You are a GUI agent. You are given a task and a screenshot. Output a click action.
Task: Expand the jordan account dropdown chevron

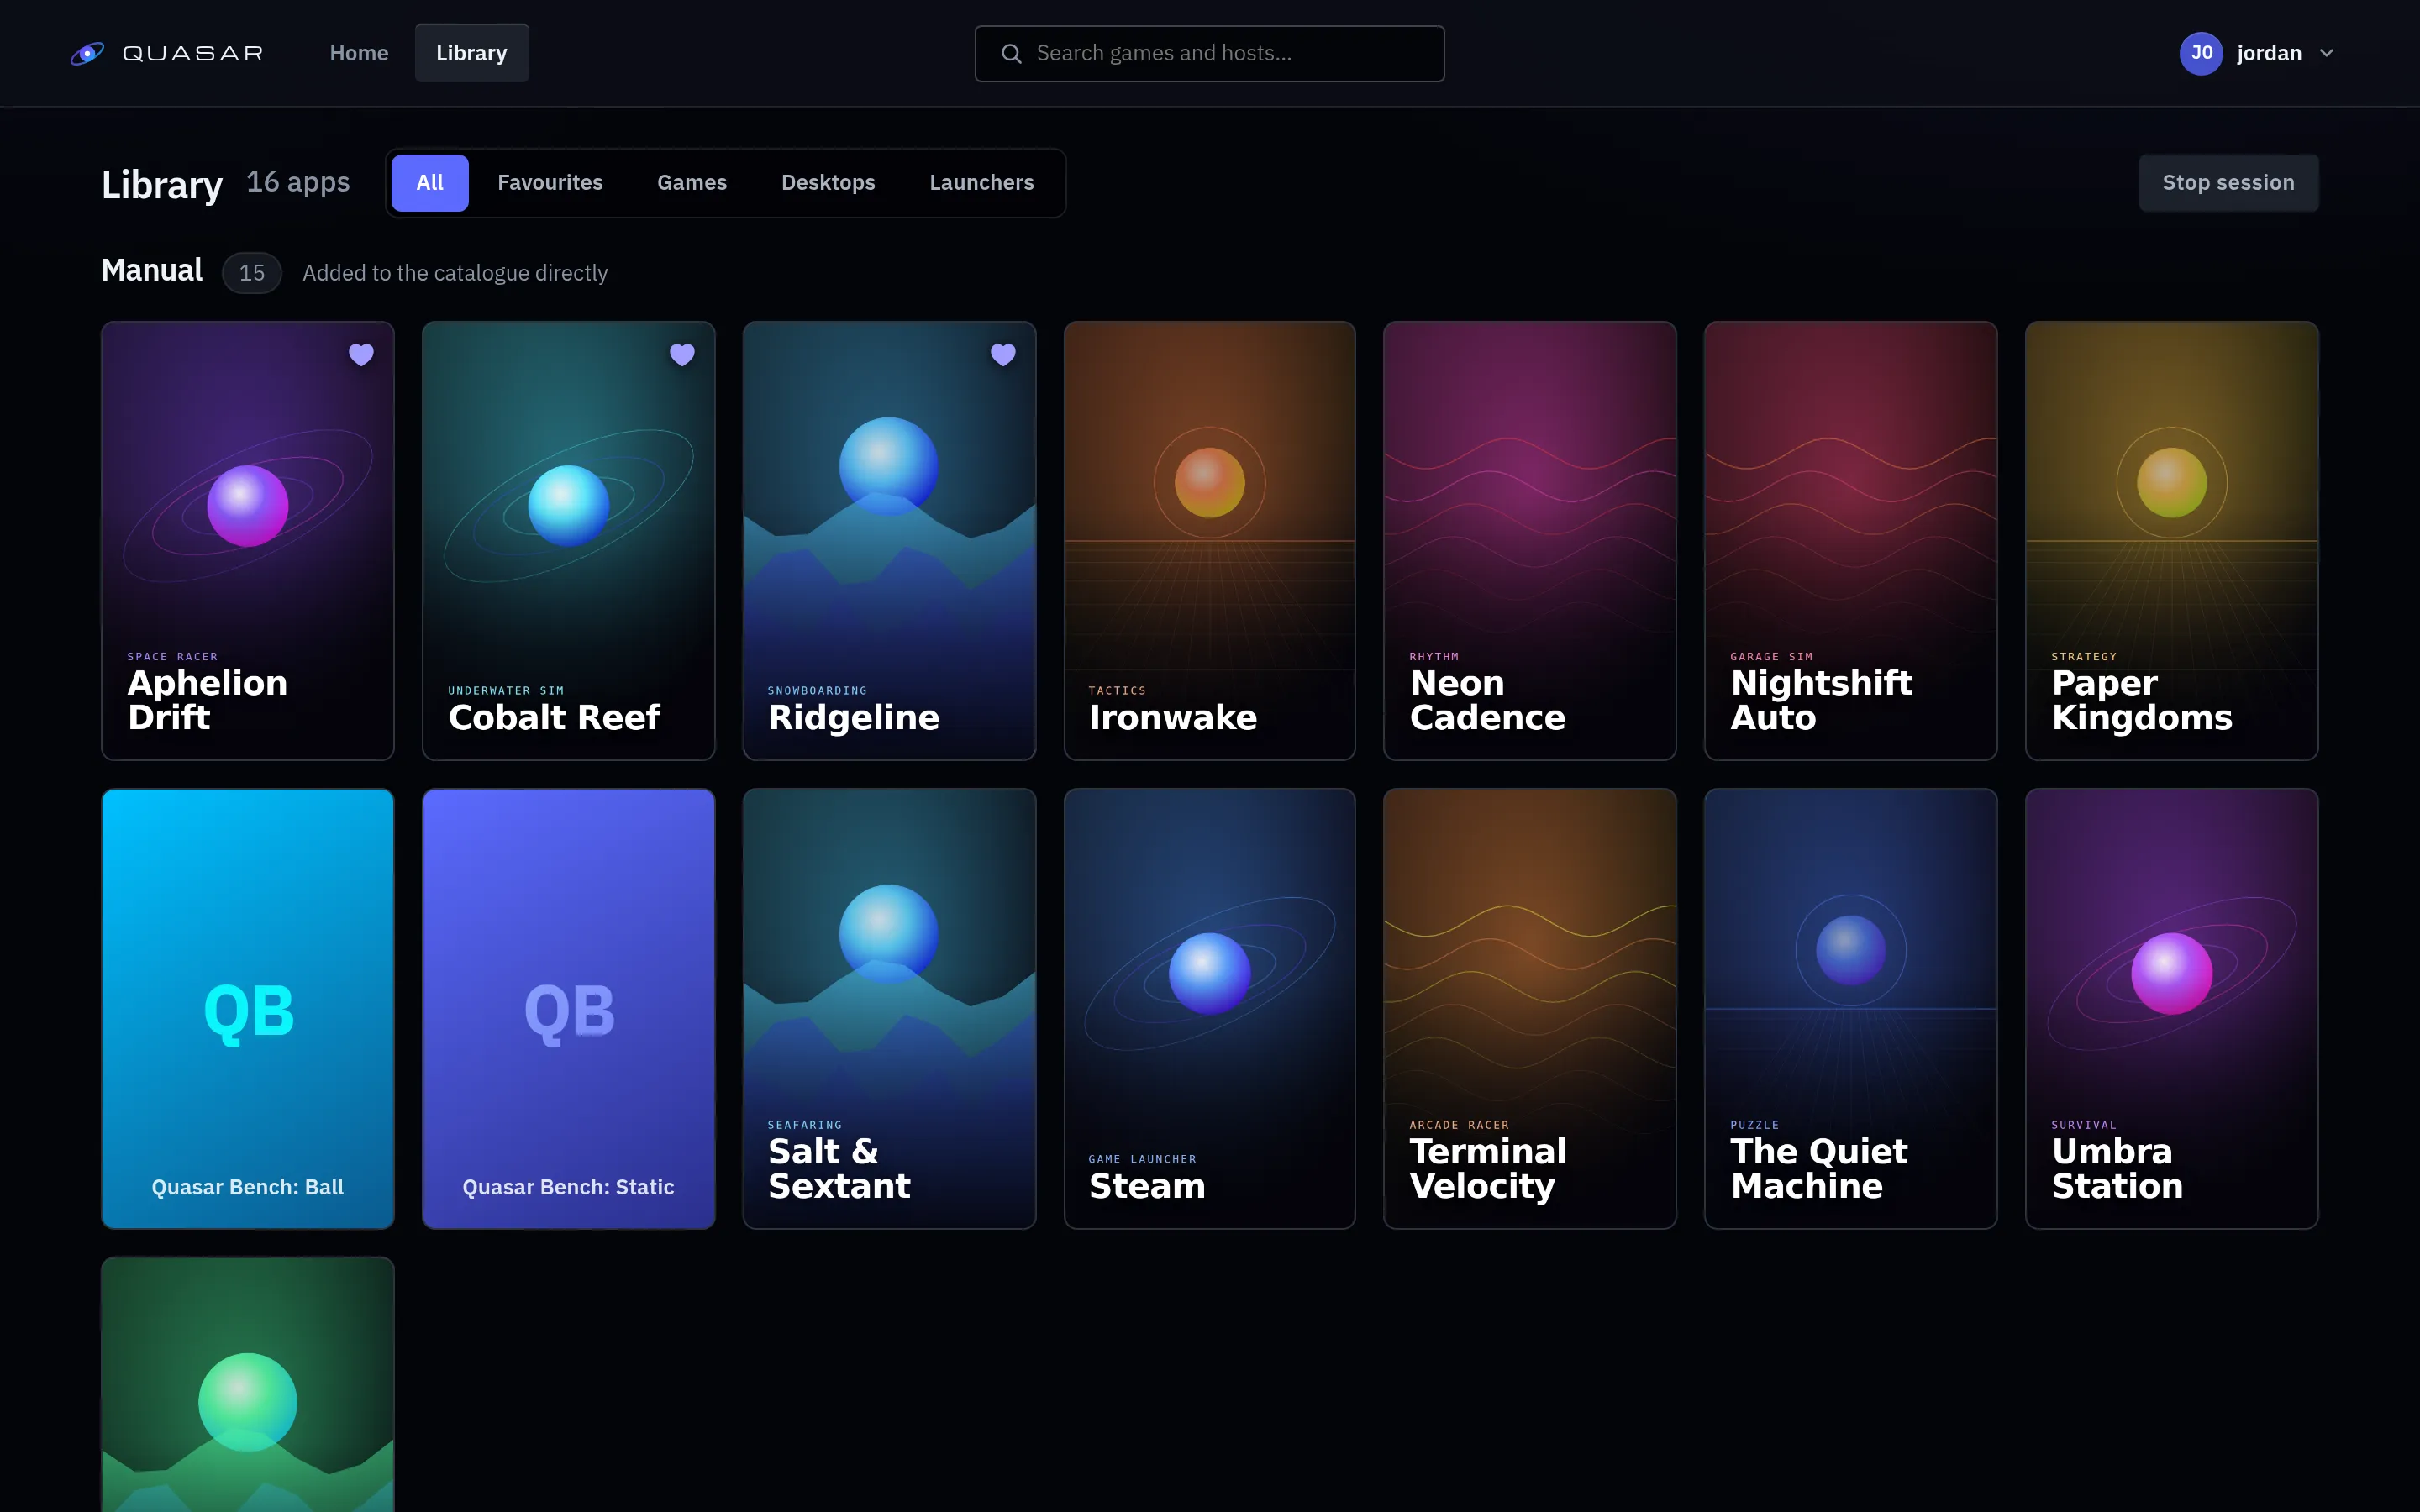[2326, 54]
